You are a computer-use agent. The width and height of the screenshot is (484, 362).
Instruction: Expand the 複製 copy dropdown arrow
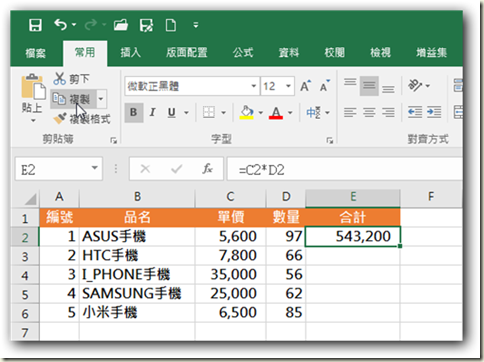coord(101,99)
